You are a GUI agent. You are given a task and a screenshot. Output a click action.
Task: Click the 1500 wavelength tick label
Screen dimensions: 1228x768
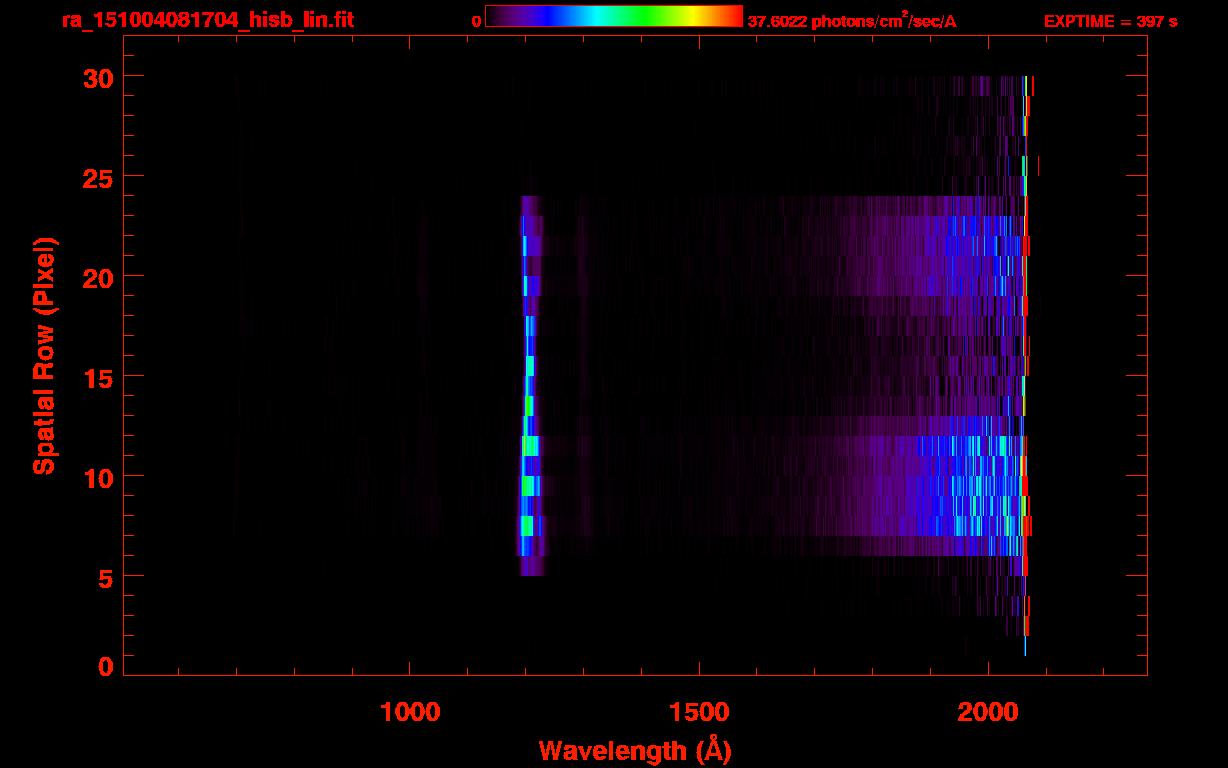[698, 712]
